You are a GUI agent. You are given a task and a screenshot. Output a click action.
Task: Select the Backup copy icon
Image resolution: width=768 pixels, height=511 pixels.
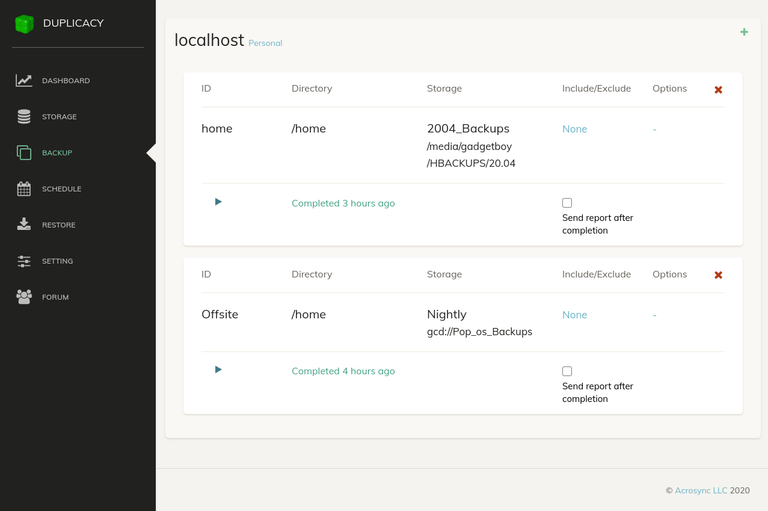pos(24,153)
